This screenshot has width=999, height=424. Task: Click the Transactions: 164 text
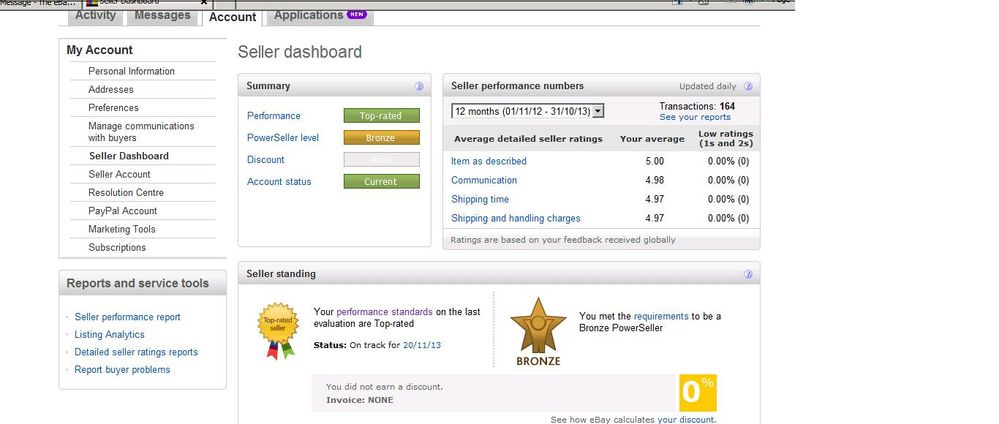[697, 106]
